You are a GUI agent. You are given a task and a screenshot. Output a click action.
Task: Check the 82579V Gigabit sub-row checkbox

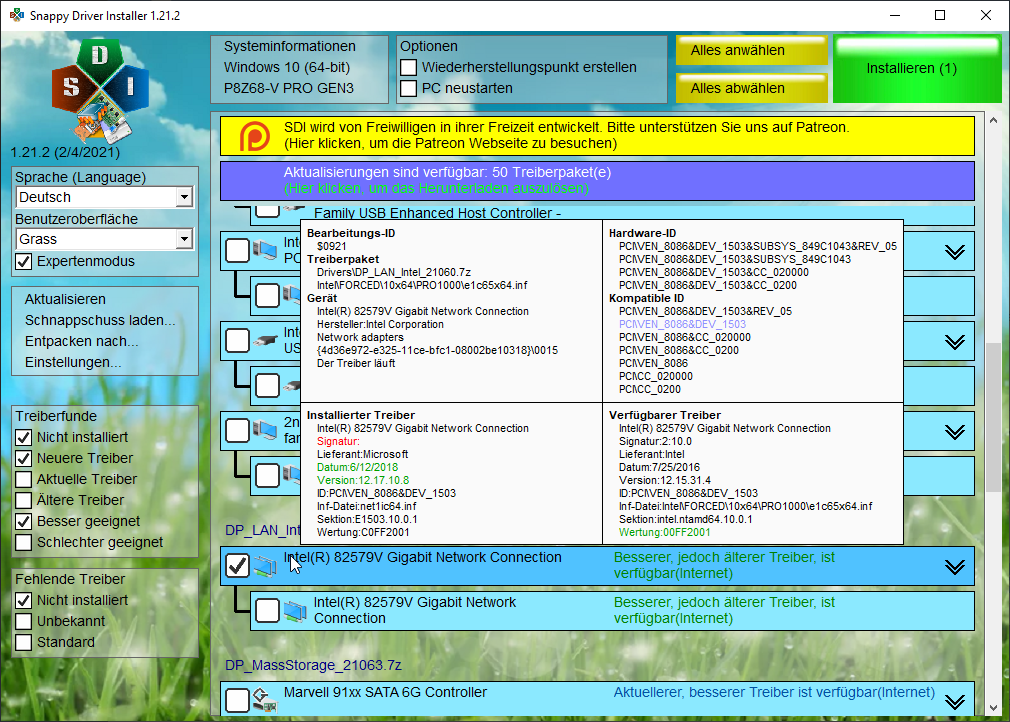coord(267,611)
